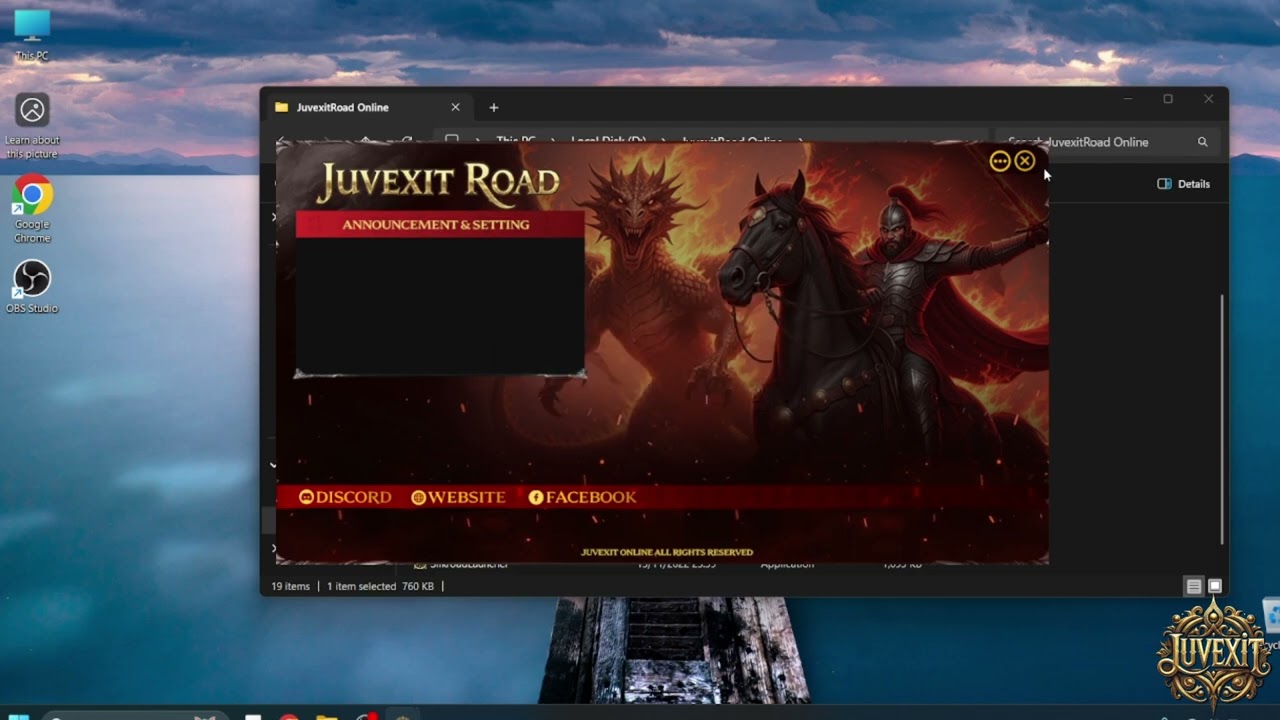Click the Explorer search magnifier icon

tap(1203, 142)
